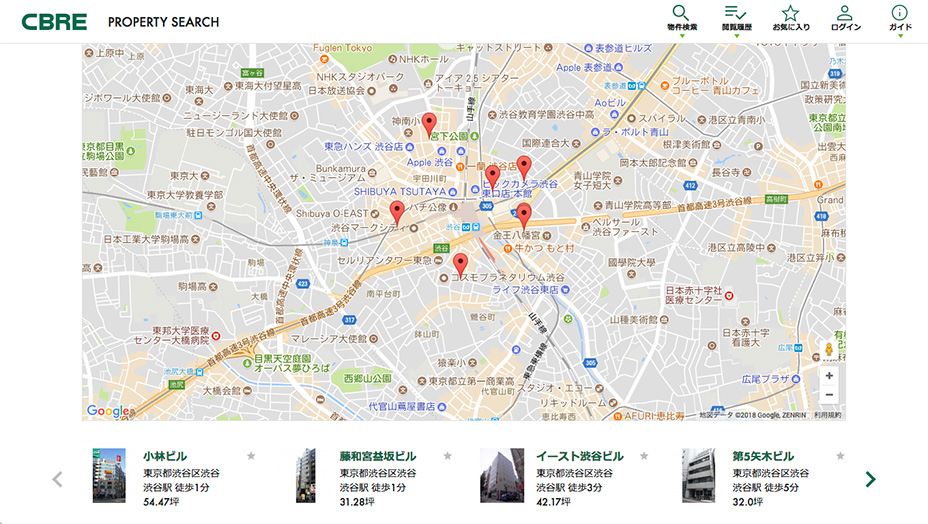Click the Street View pegman icon
928x524 pixels.
[x=829, y=349]
